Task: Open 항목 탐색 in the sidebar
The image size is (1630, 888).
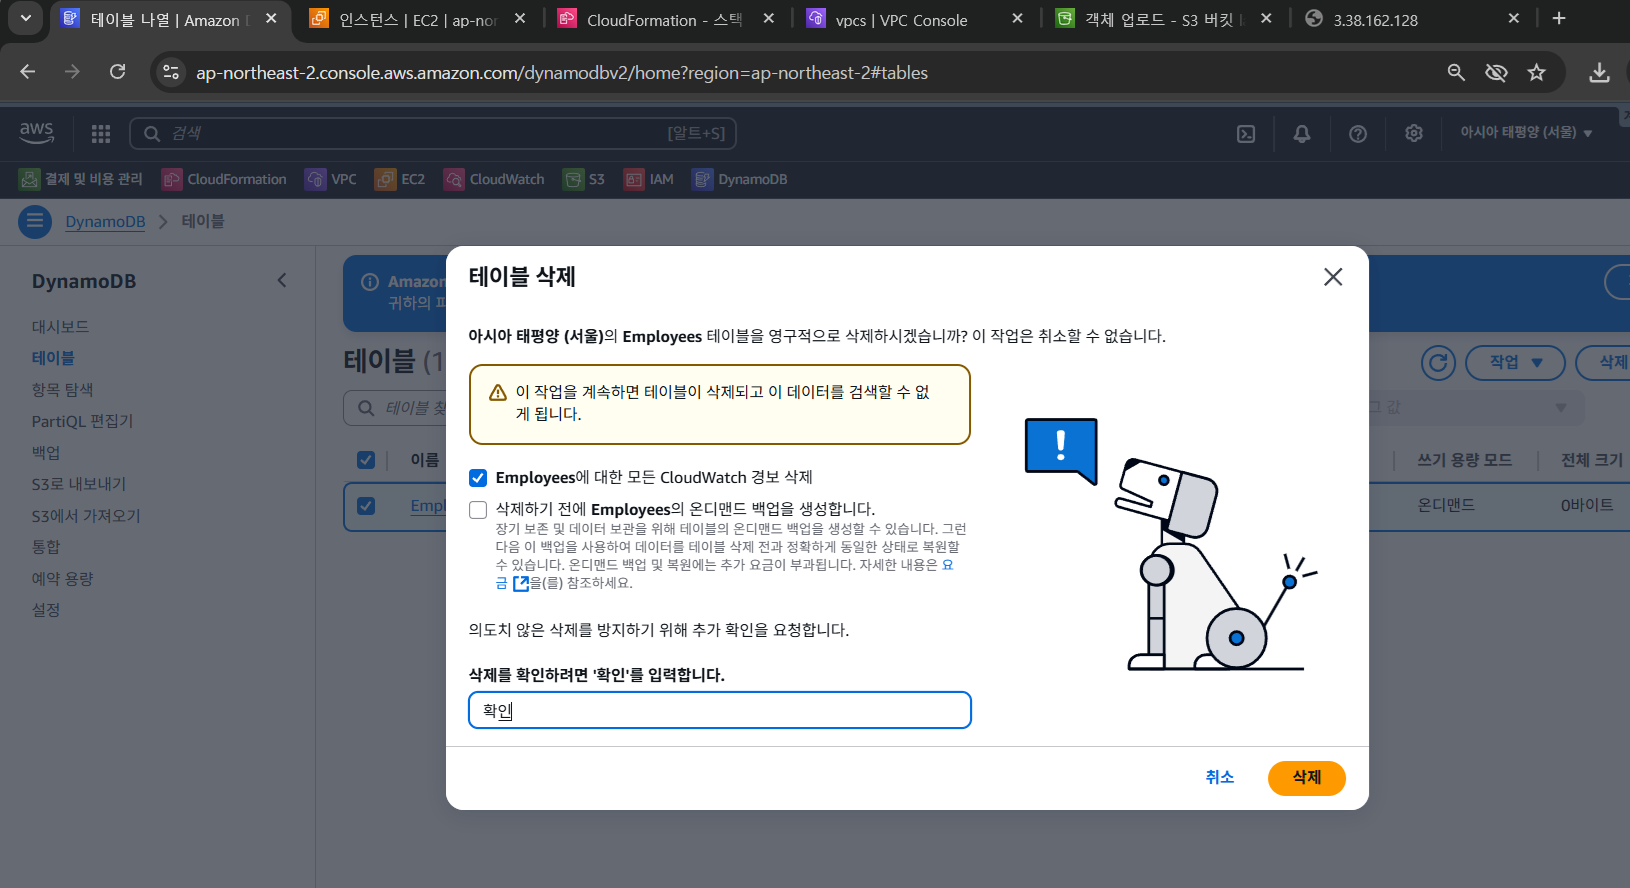Action: (62, 390)
